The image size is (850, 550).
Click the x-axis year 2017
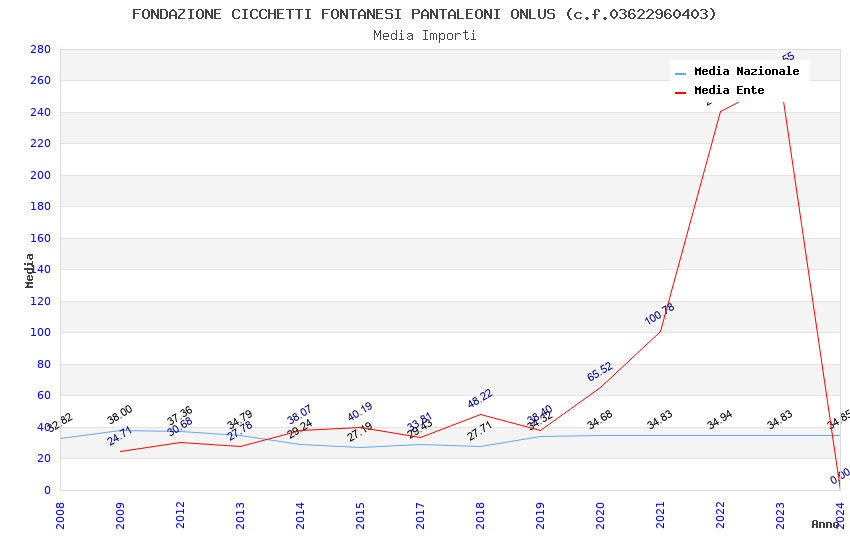[x=420, y=515]
